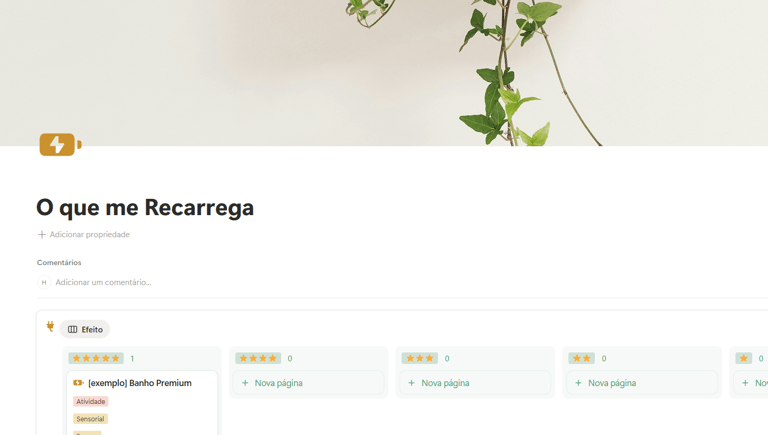Click the battery page icon

[60, 145]
